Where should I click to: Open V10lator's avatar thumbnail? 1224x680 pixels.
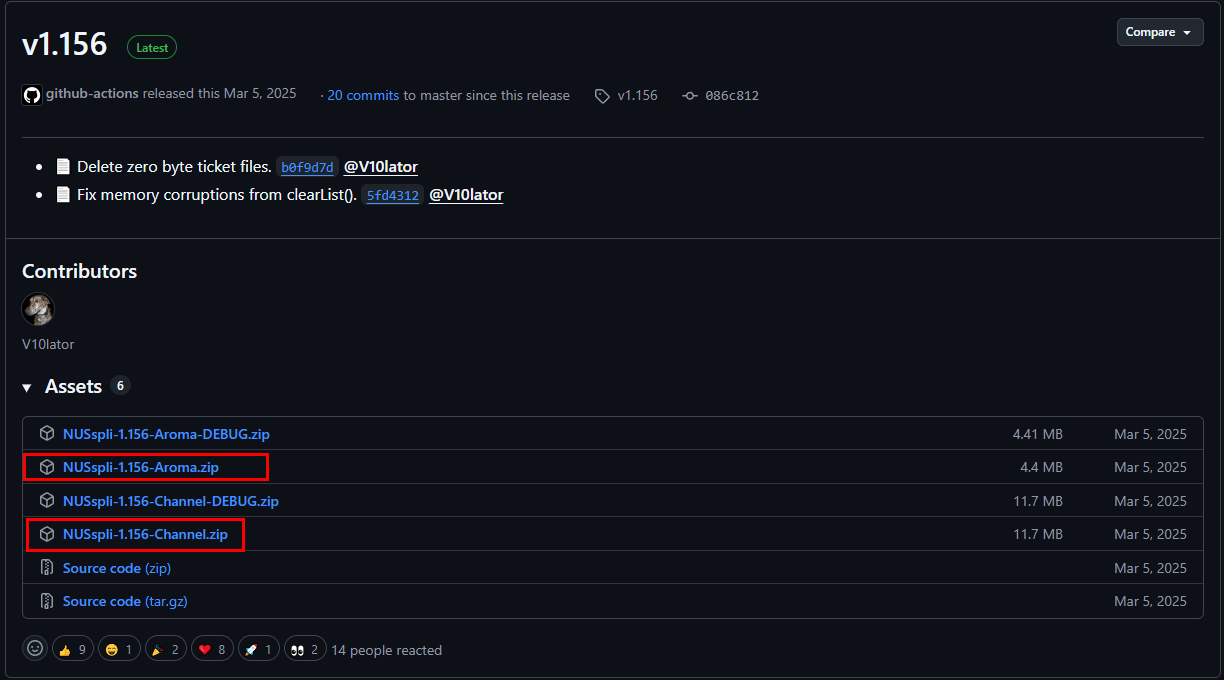click(38, 309)
